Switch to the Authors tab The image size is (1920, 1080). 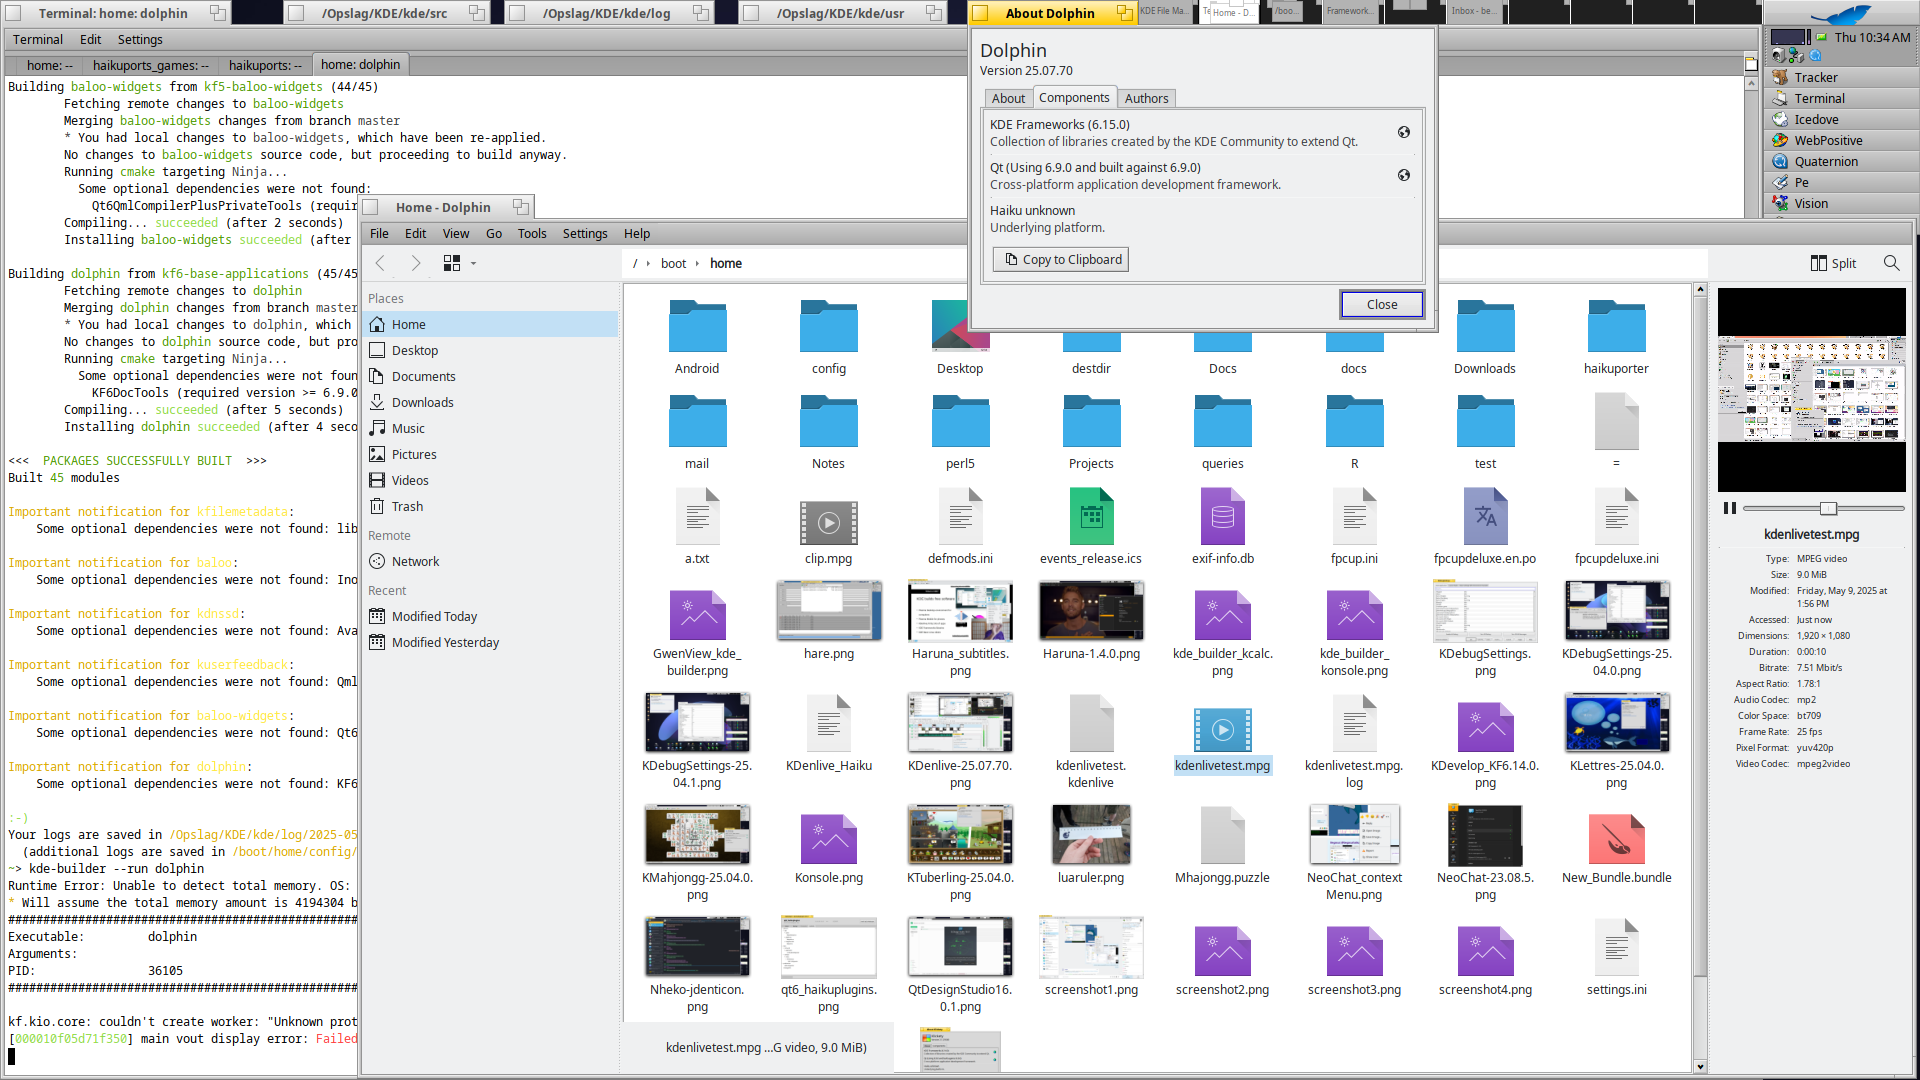pyautogui.click(x=1146, y=98)
